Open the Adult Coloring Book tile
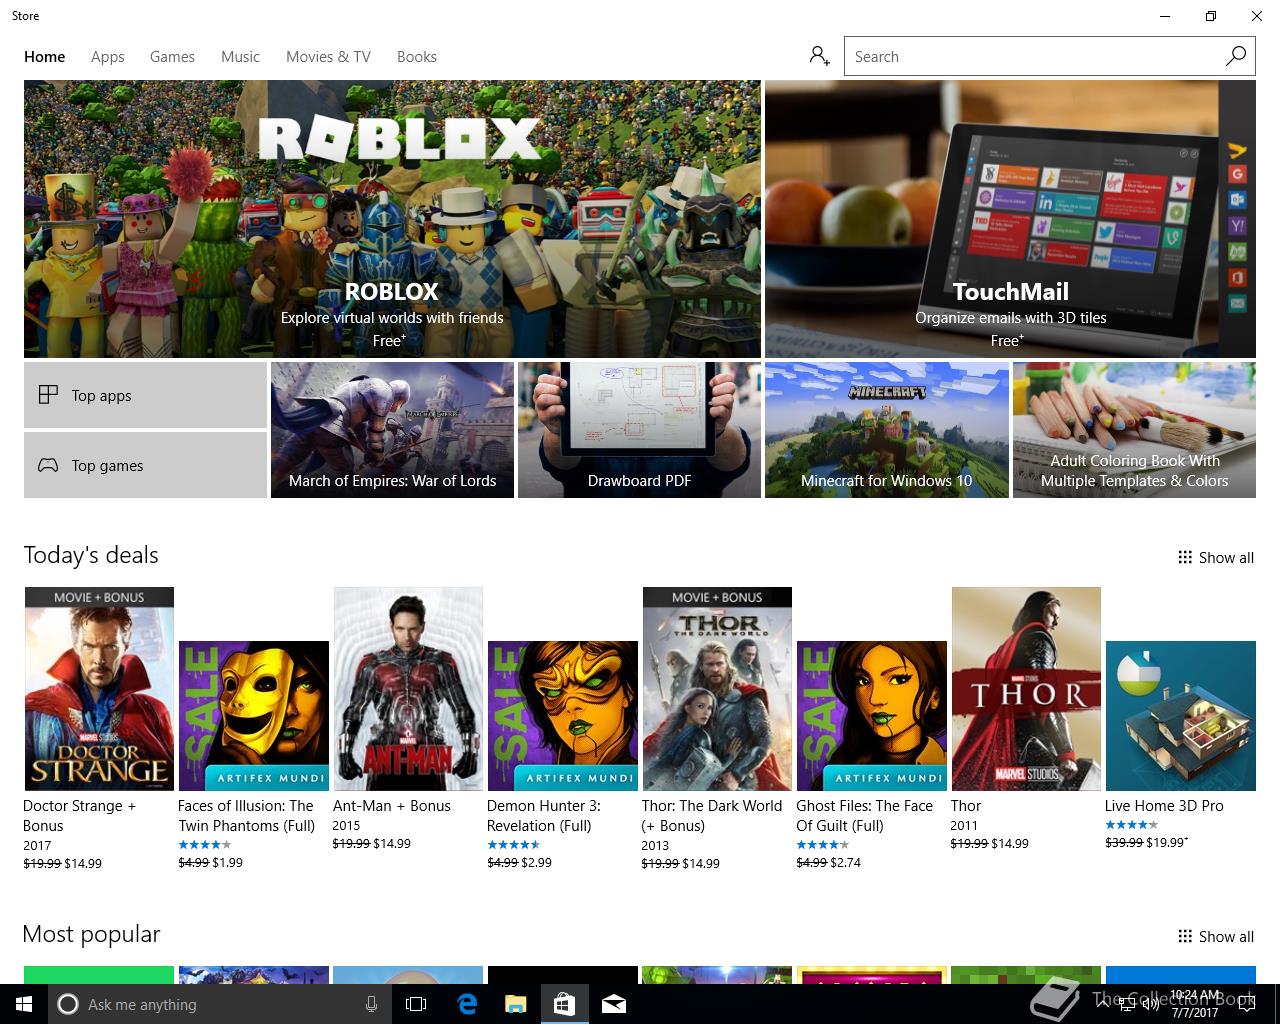Viewport: 1280px width, 1024px height. [1134, 430]
